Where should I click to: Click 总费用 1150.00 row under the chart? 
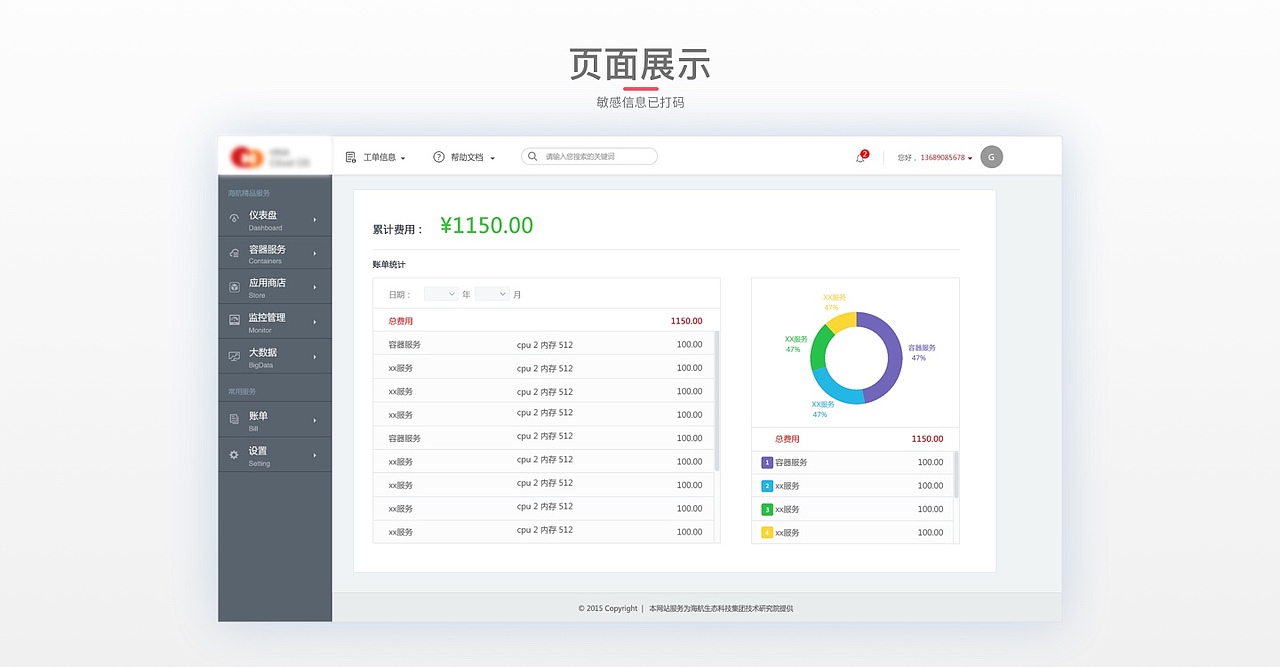(x=855, y=439)
